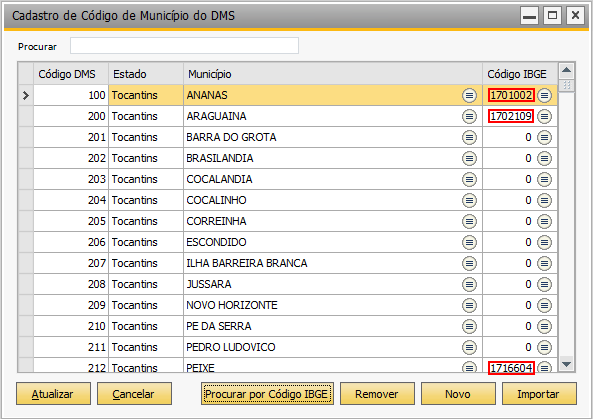Click the Remover button
This screenshot has width=593, height=419.
click(377, 394)
